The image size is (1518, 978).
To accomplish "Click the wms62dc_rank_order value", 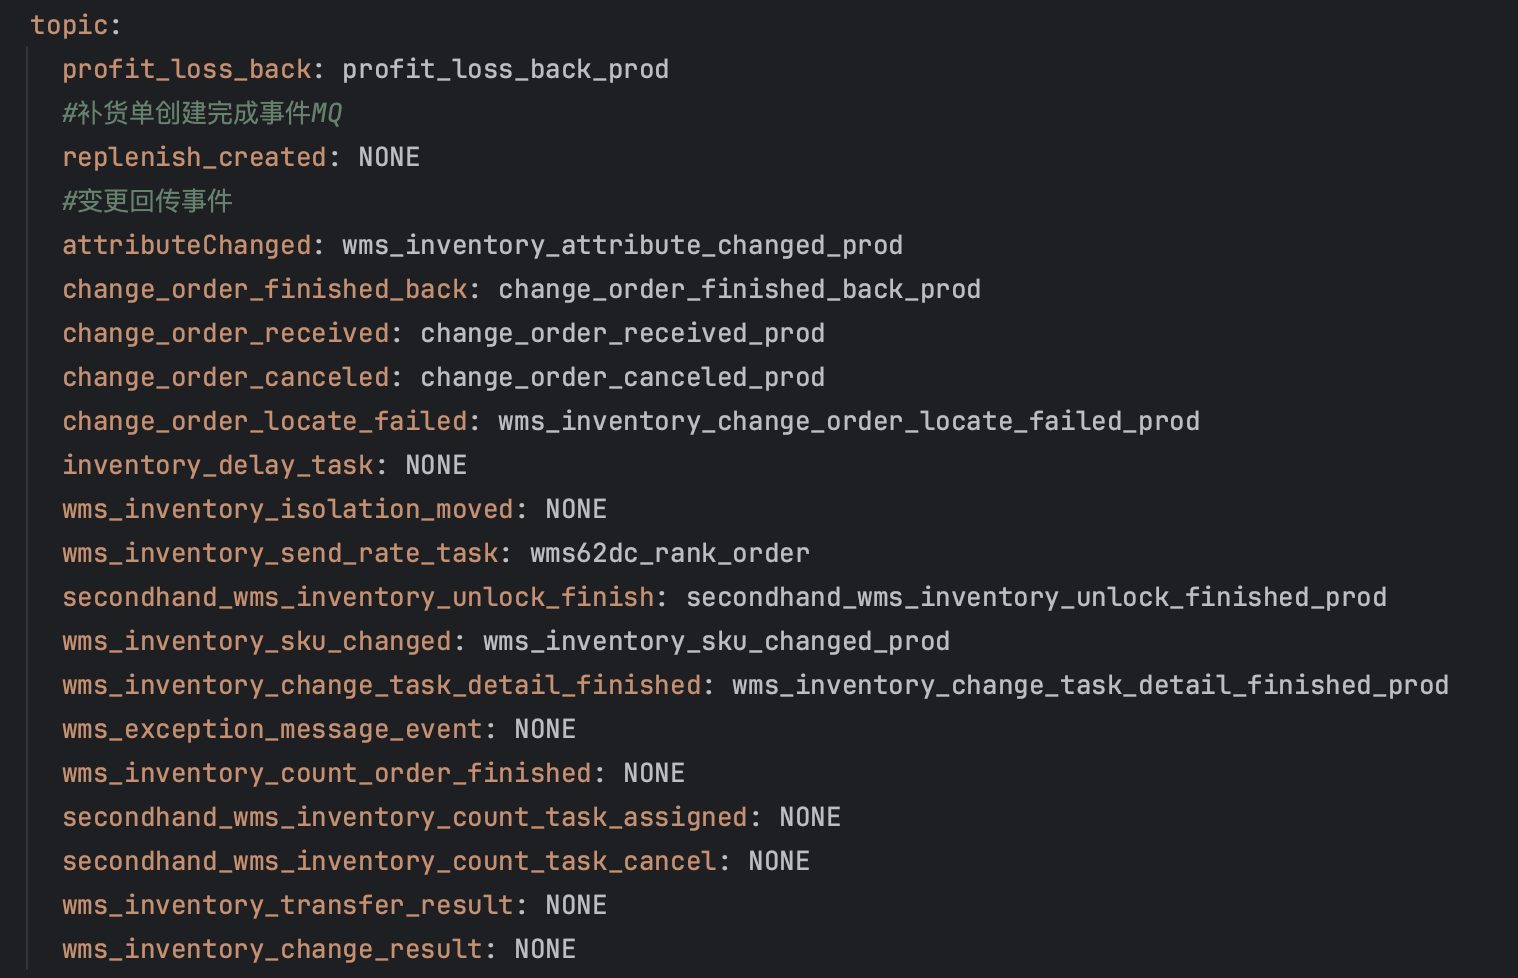I will click(x=669, y=553).
